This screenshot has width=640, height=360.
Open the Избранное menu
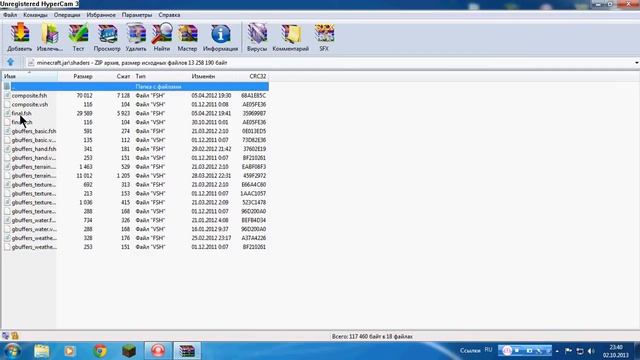click(101, 15)
